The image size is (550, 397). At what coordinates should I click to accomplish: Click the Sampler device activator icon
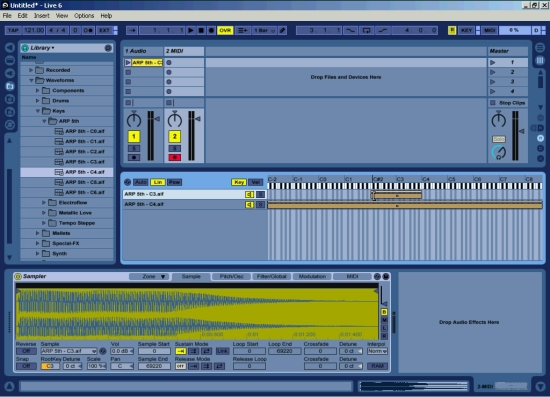click(x=18, y=276)
